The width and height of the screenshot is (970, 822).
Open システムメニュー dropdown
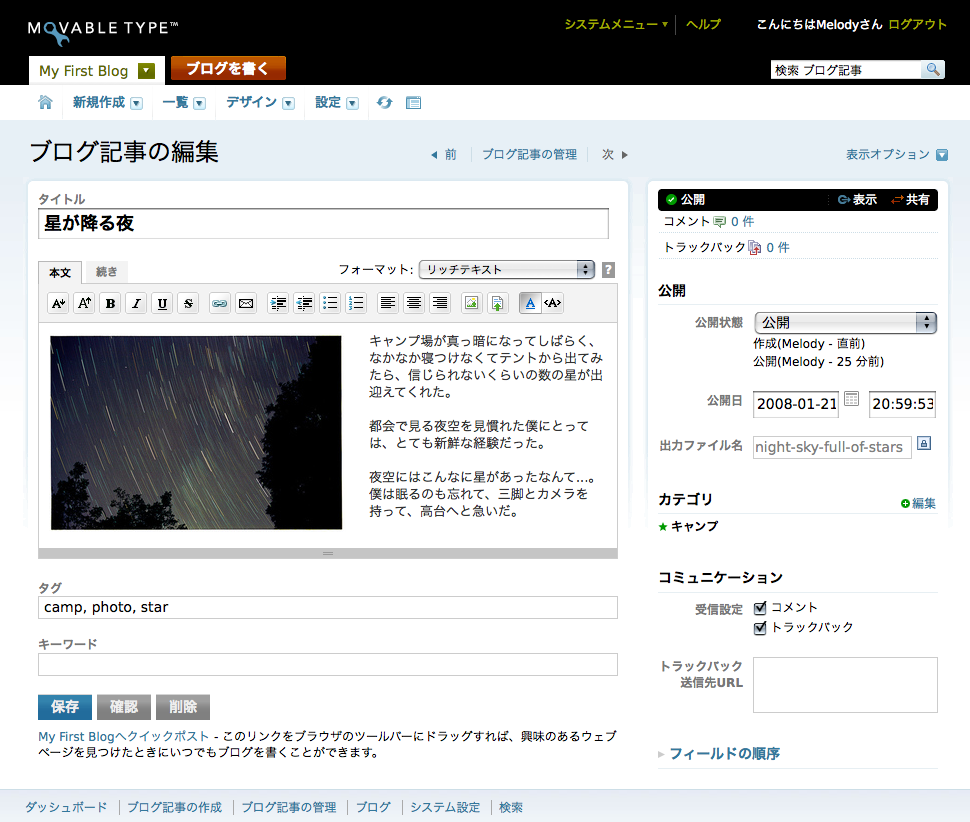616,24
